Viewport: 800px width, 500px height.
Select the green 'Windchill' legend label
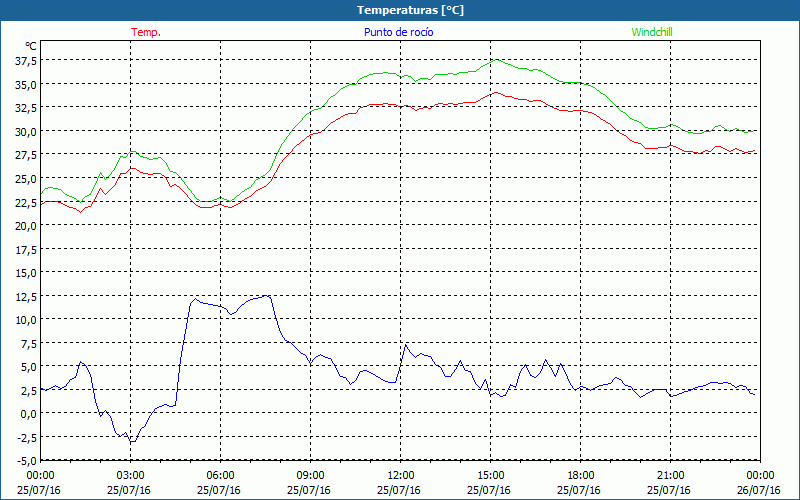(x=652, y=32)
